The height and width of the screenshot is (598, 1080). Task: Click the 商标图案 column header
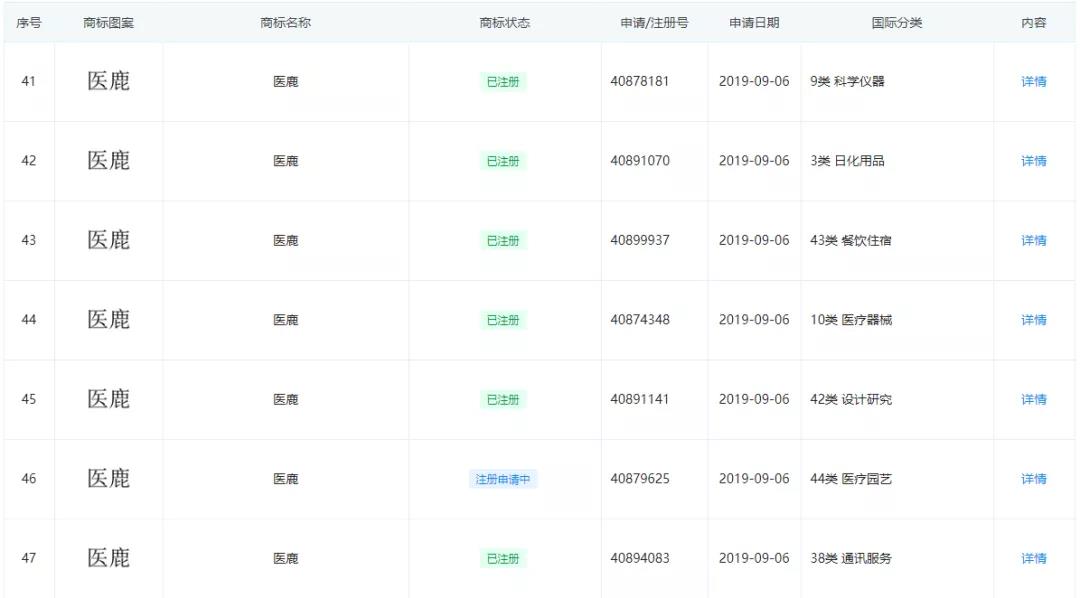point(108,23)
